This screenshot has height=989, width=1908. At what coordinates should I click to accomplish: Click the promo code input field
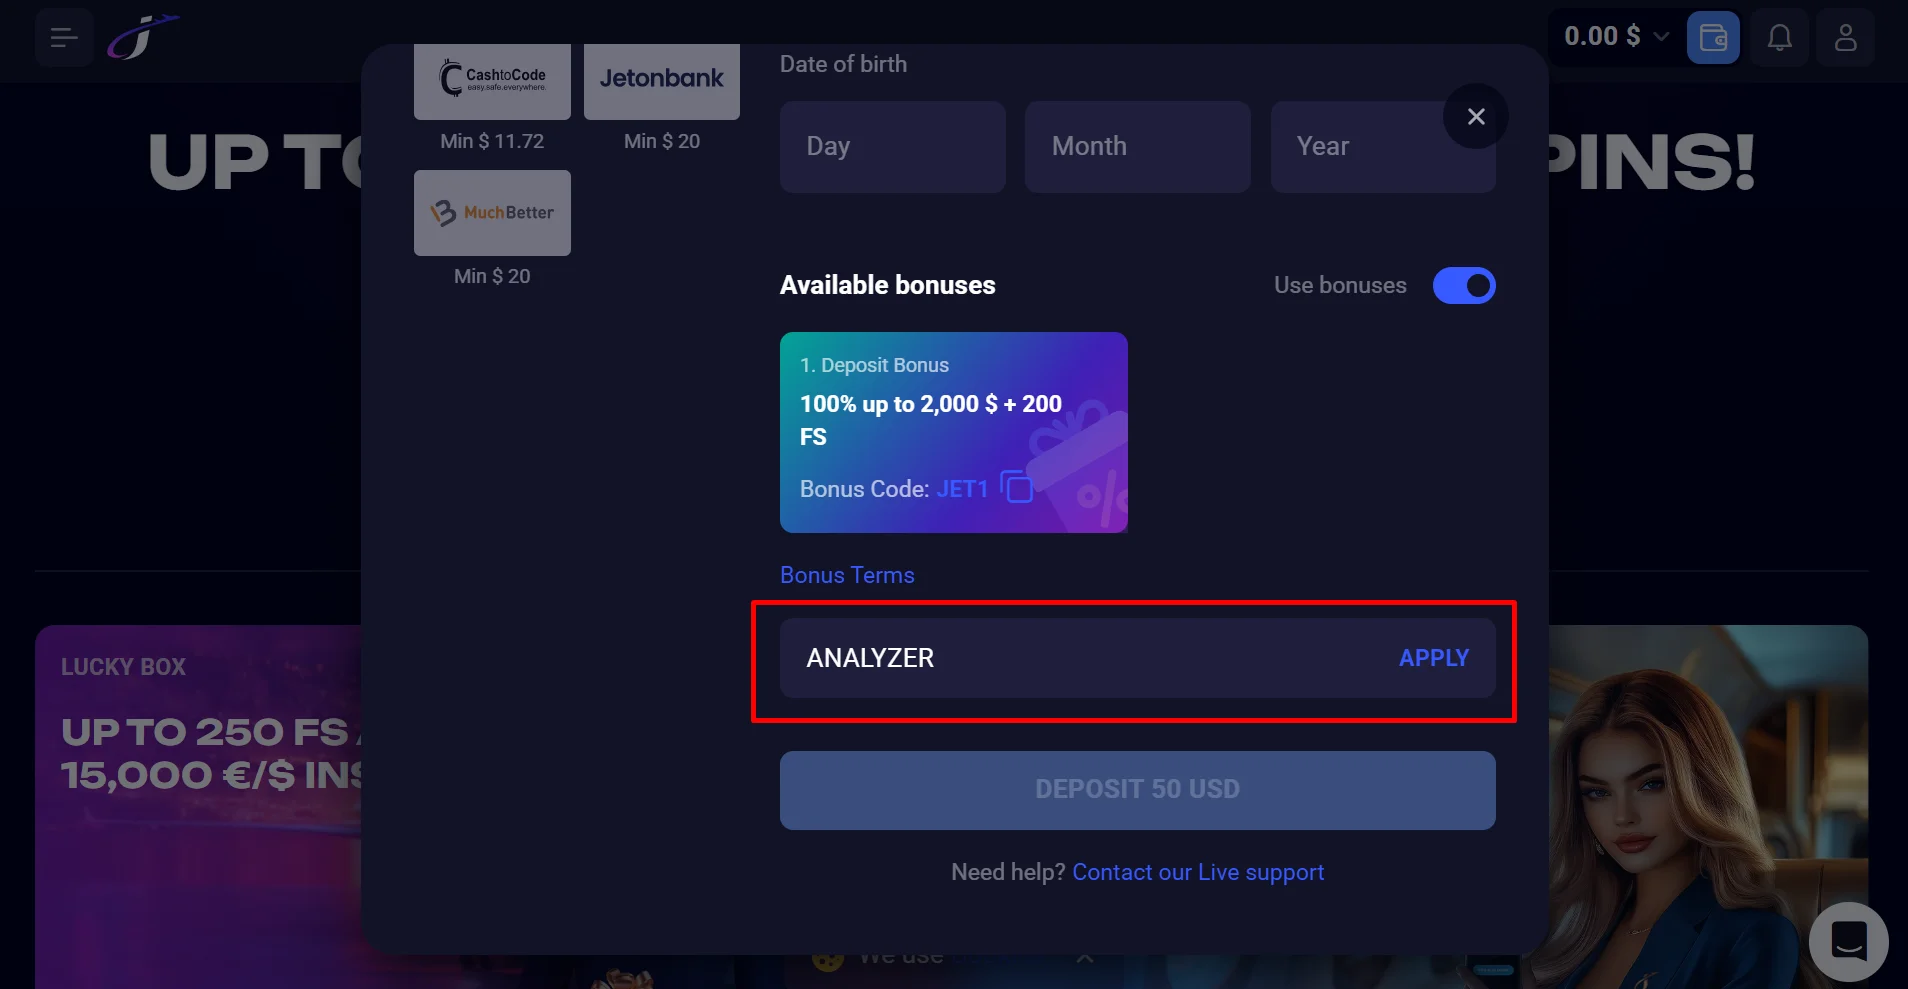tap(1080, 658)
